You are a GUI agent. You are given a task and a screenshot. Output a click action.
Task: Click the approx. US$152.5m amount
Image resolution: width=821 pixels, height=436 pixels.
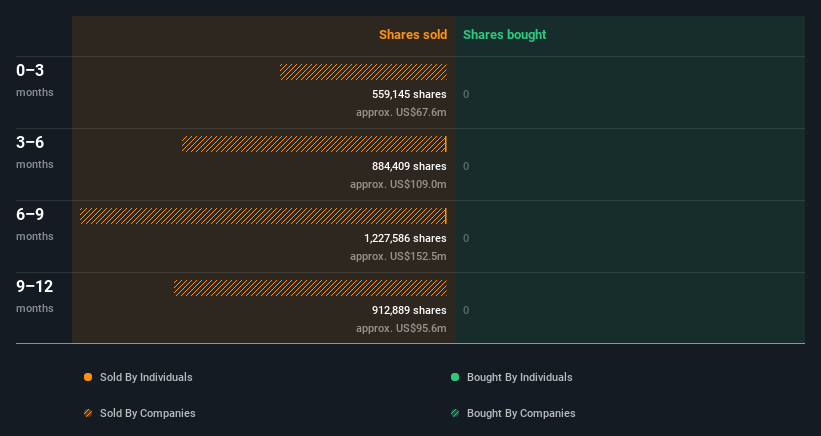coord(398,256)
